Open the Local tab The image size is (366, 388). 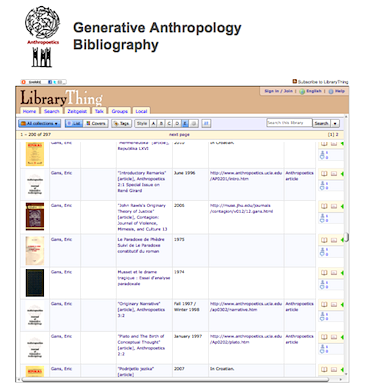pos(141,111)
